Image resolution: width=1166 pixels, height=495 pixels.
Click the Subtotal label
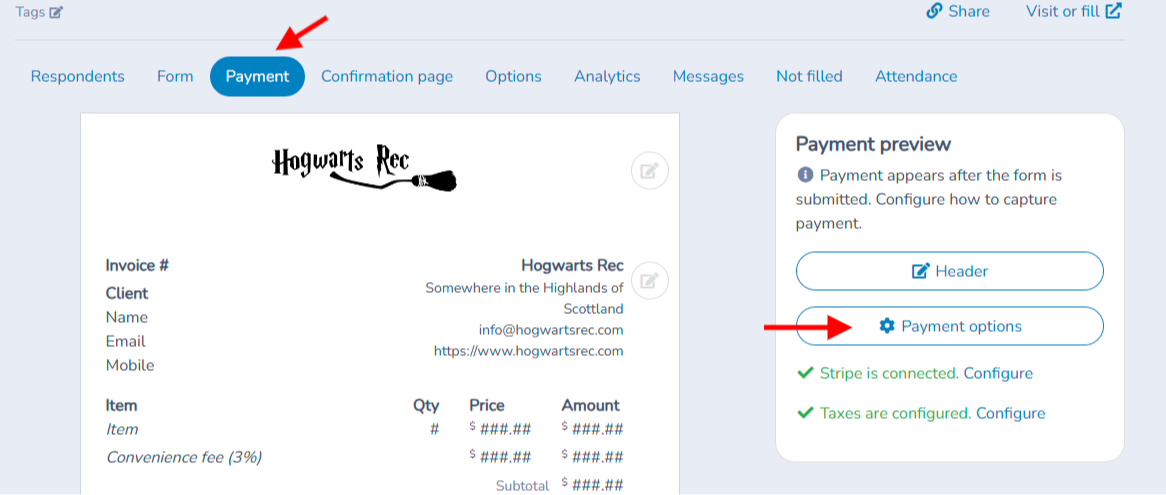tap(522, 485)
